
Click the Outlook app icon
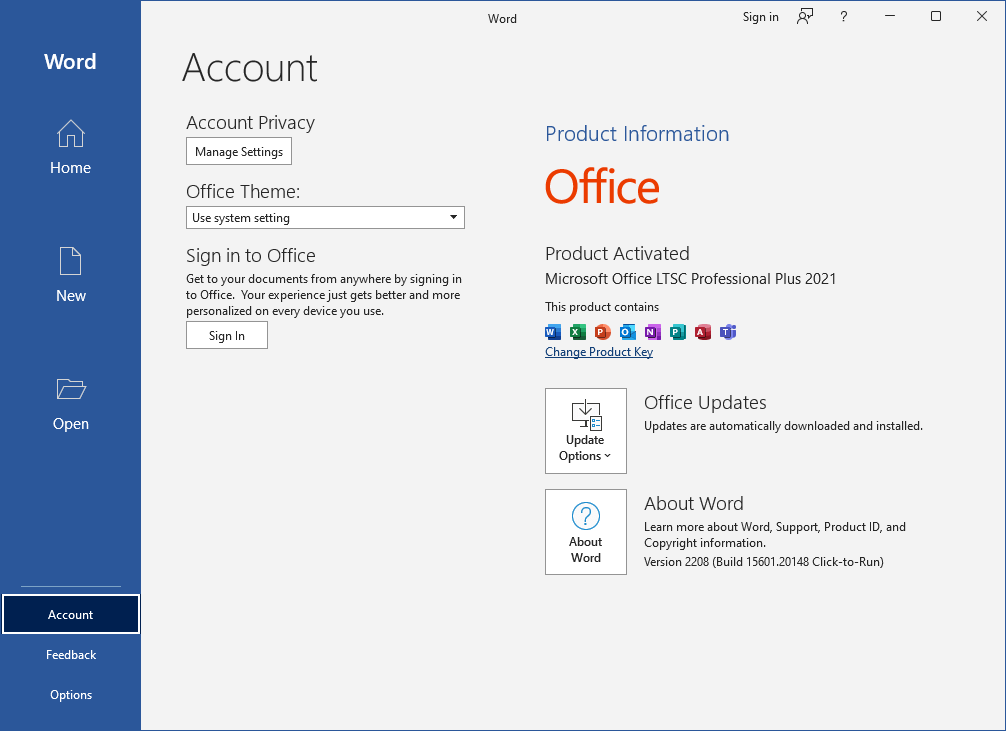(627, 332)
